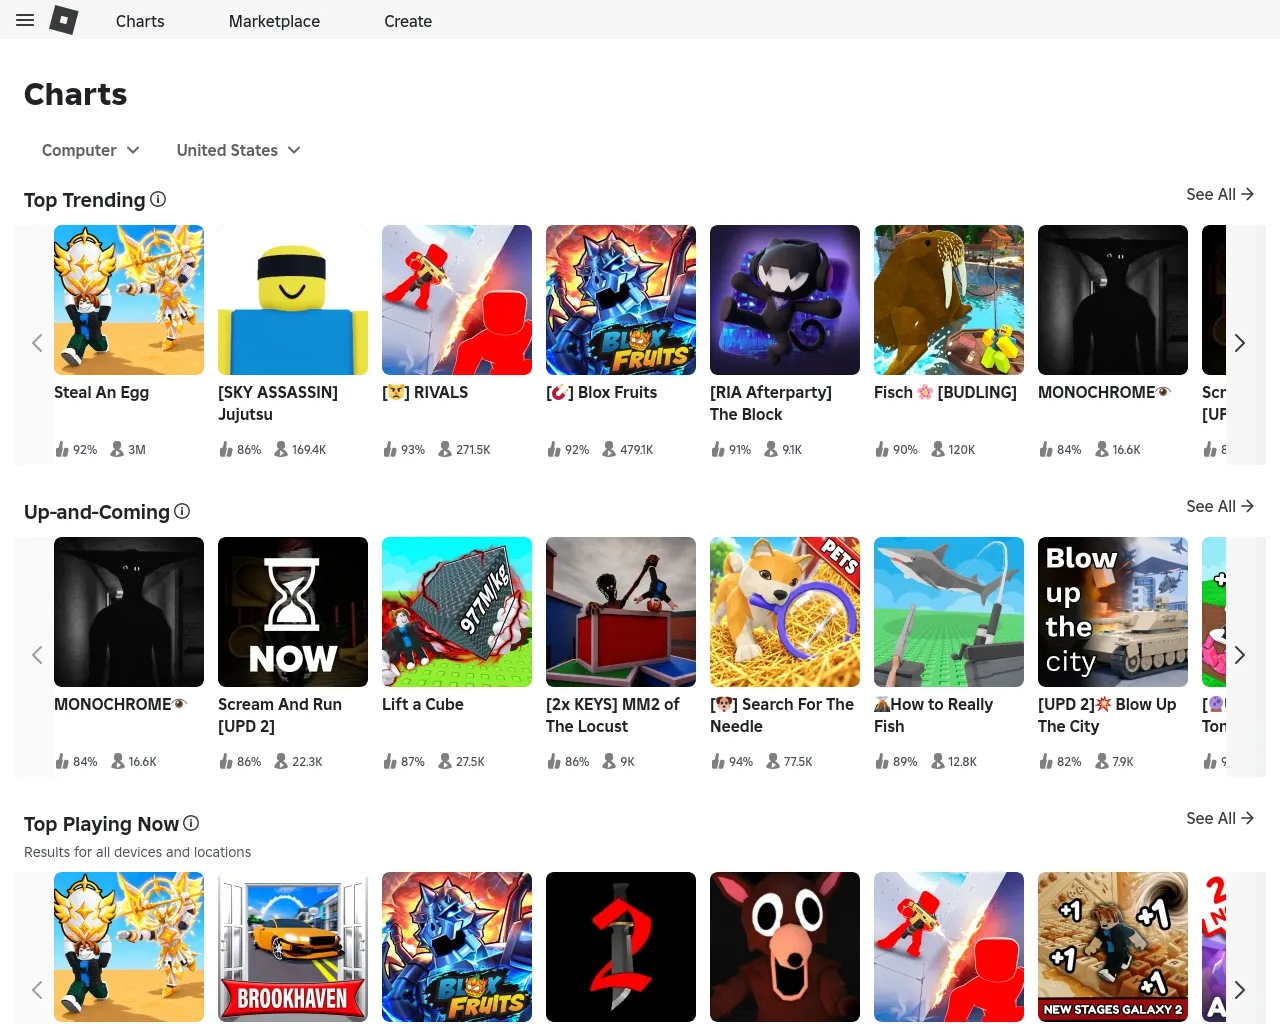Screen dimensions: 1280x1024
Task: Go to next Up-and-Coming games
Action: click(x=1240, y=655)
